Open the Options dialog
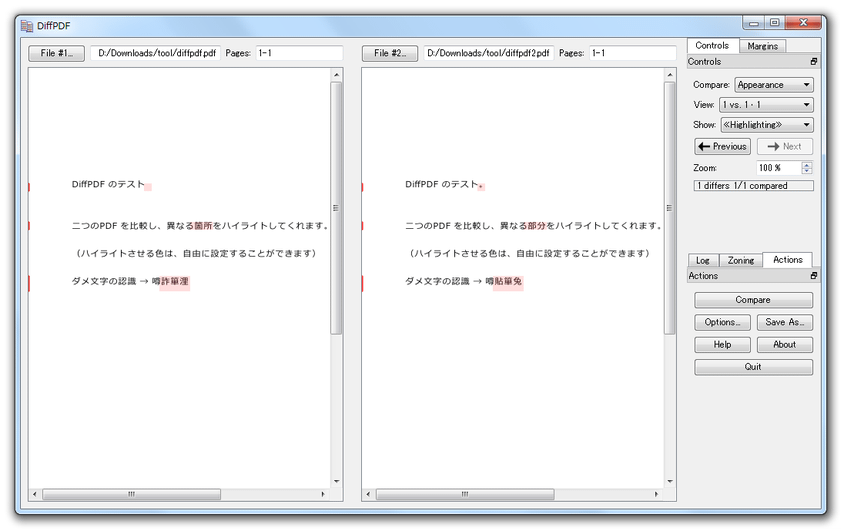The width and height of the screenshot is (844, 531). (x=722, y=322)
